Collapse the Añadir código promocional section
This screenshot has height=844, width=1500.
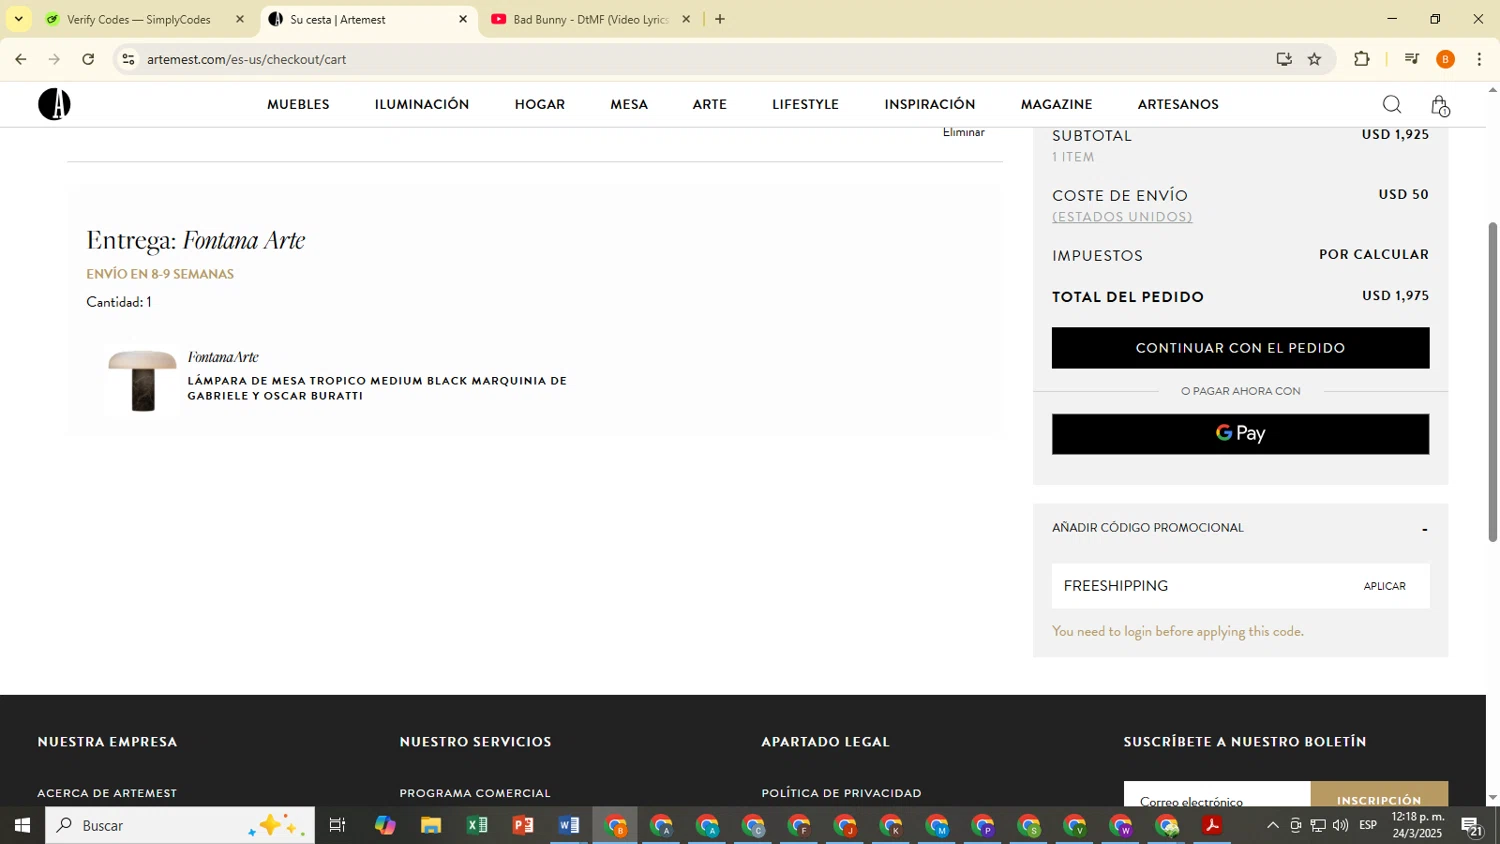(1424, 529)
